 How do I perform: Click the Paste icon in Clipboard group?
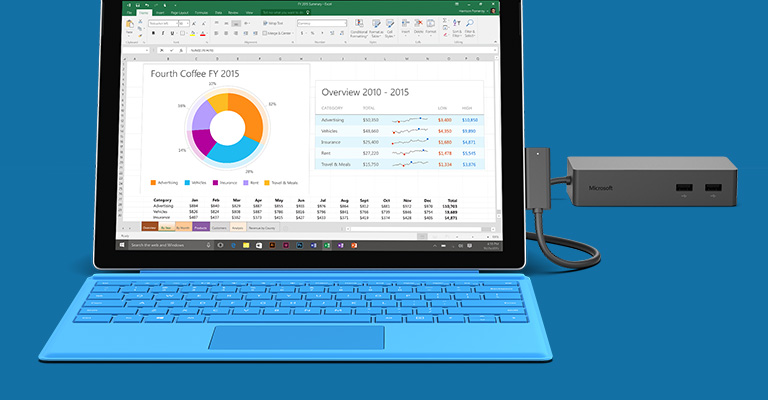pyautogui.click(x=129, y=24)
